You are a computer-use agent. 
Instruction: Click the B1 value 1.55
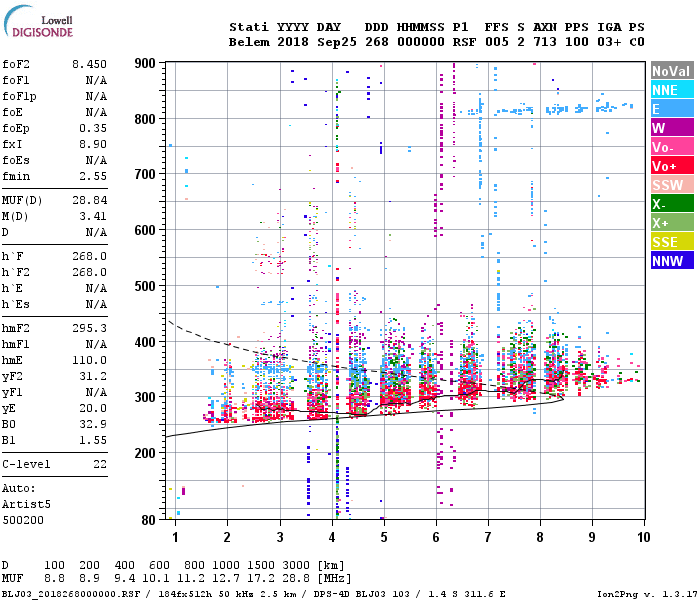[x=93, y=440]
